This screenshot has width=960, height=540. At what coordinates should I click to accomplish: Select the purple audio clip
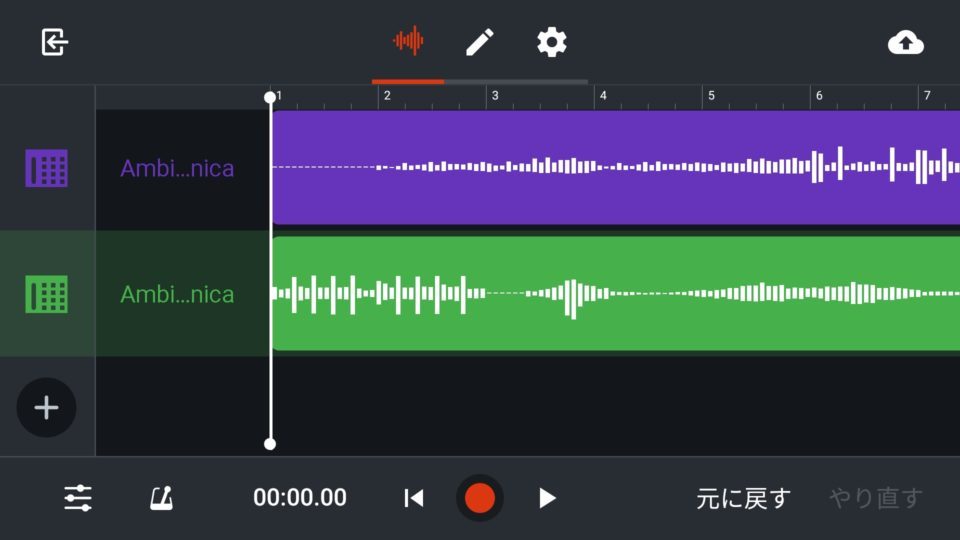point(616,167)
